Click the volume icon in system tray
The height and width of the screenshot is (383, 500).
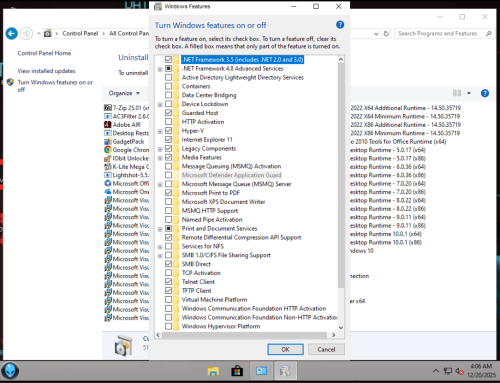[460, 371]
